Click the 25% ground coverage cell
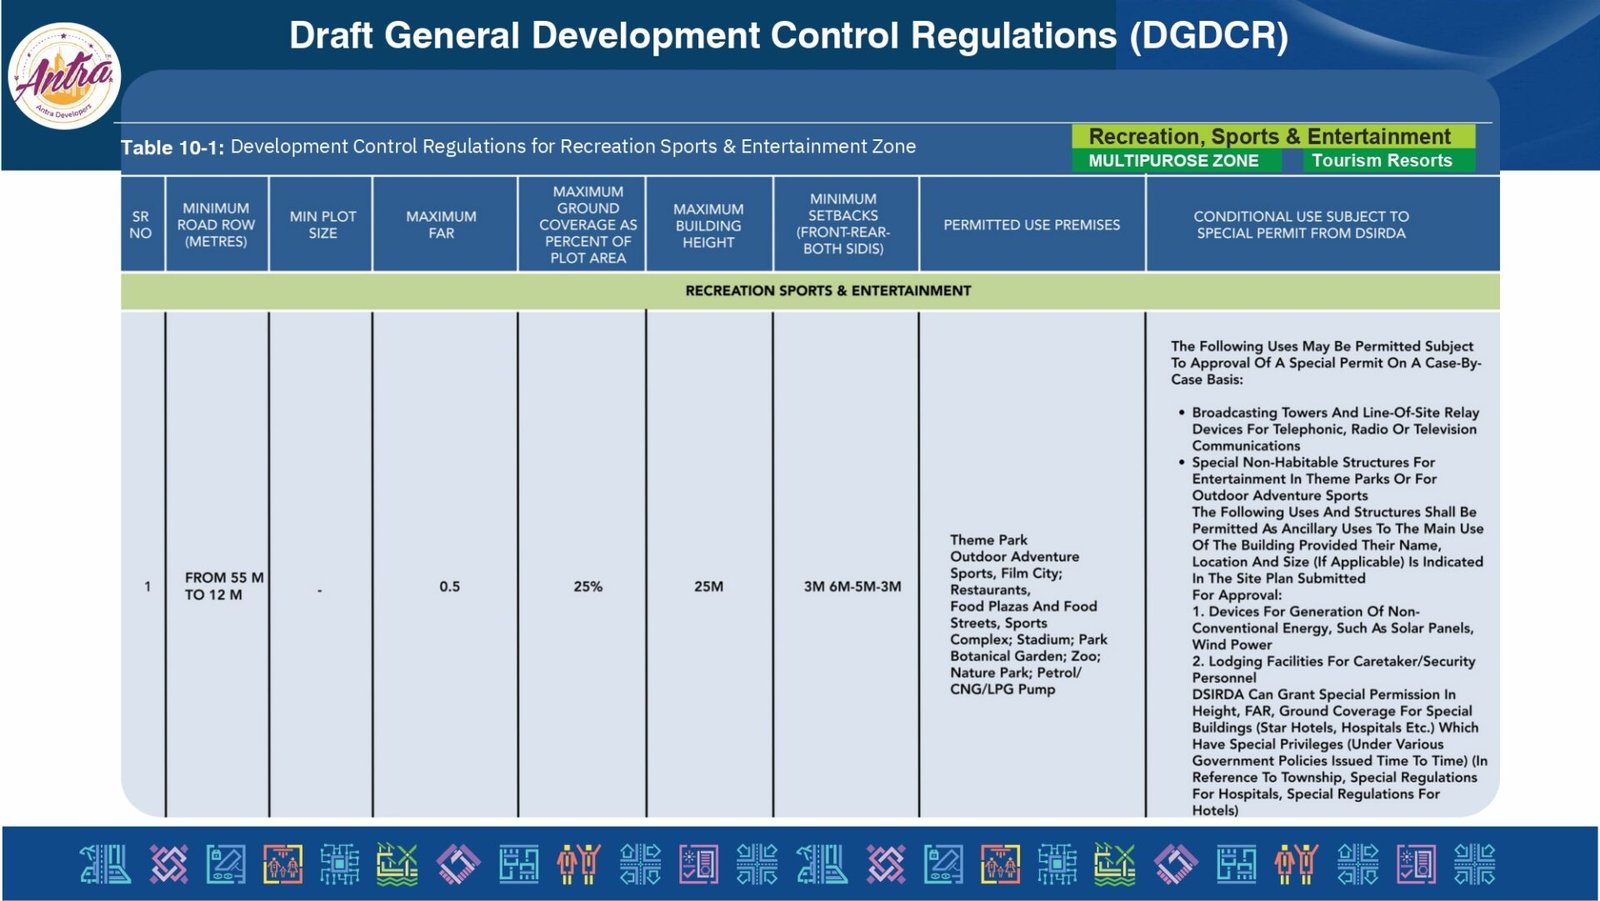This screenshot has width=1600, height=901. click(588, 587)
